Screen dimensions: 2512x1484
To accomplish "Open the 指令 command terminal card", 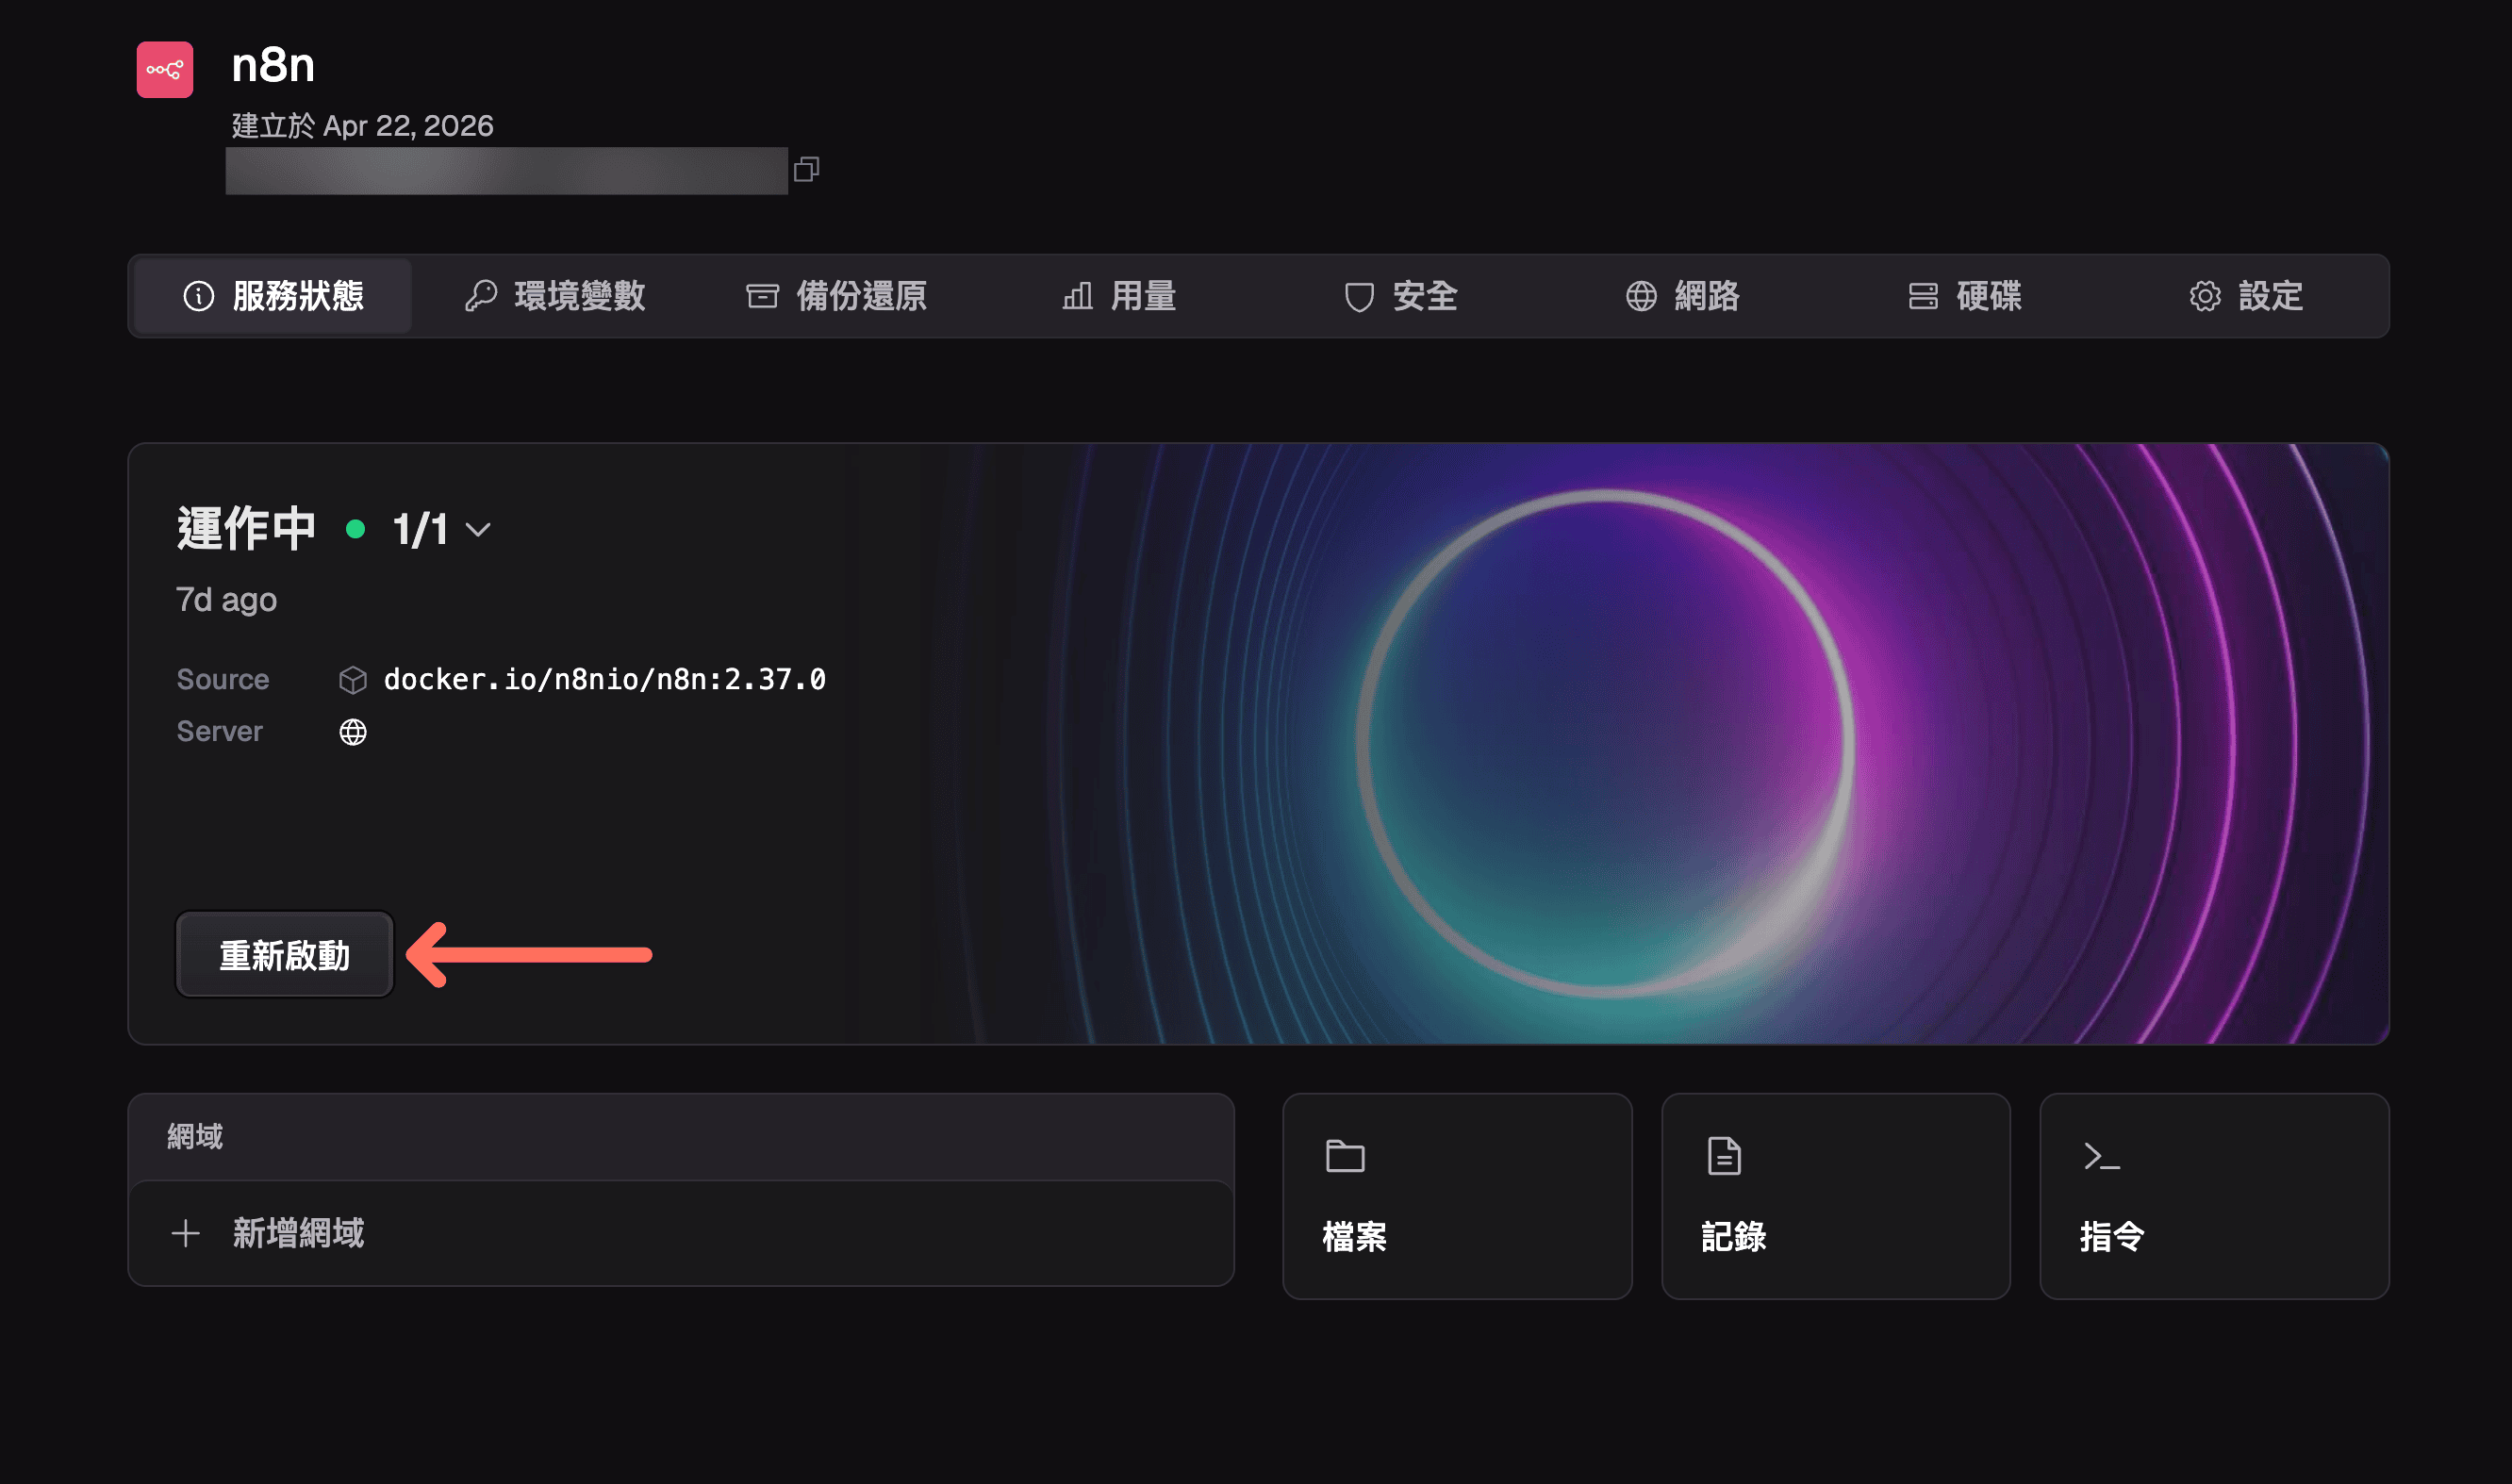I will [x=2214, y=1196].
